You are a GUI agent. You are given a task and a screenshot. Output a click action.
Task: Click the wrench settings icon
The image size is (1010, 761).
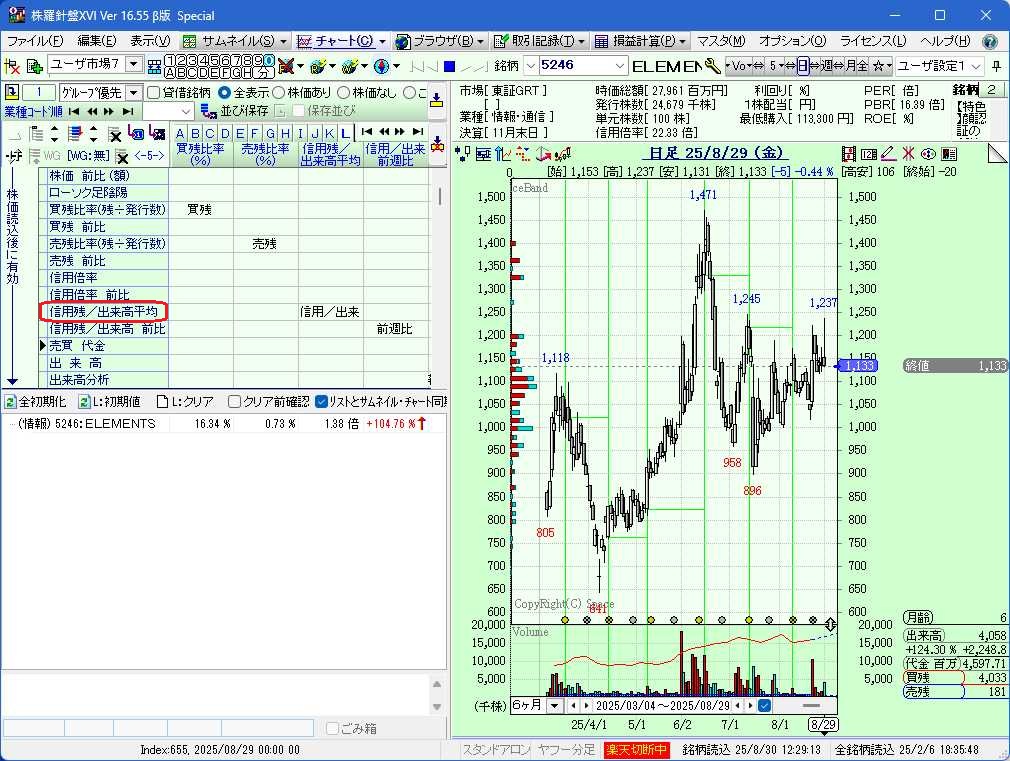[x=712, y=66]
